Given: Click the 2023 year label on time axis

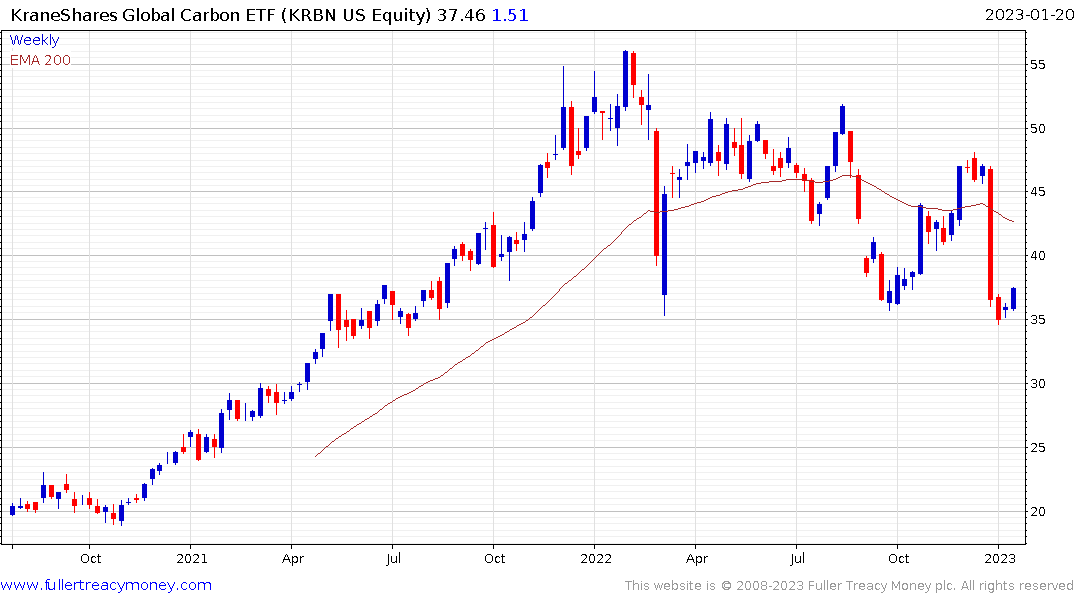Looking at the screenshot, I should tap(1000, 559).
